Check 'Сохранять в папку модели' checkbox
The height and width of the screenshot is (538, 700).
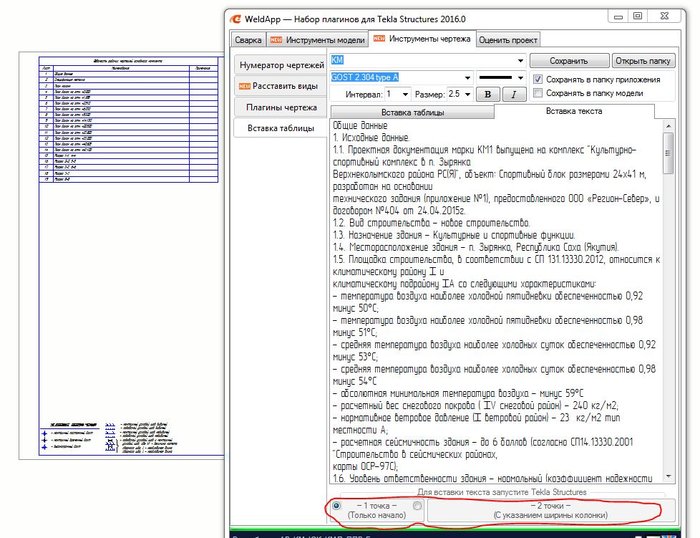pos(538,93)
